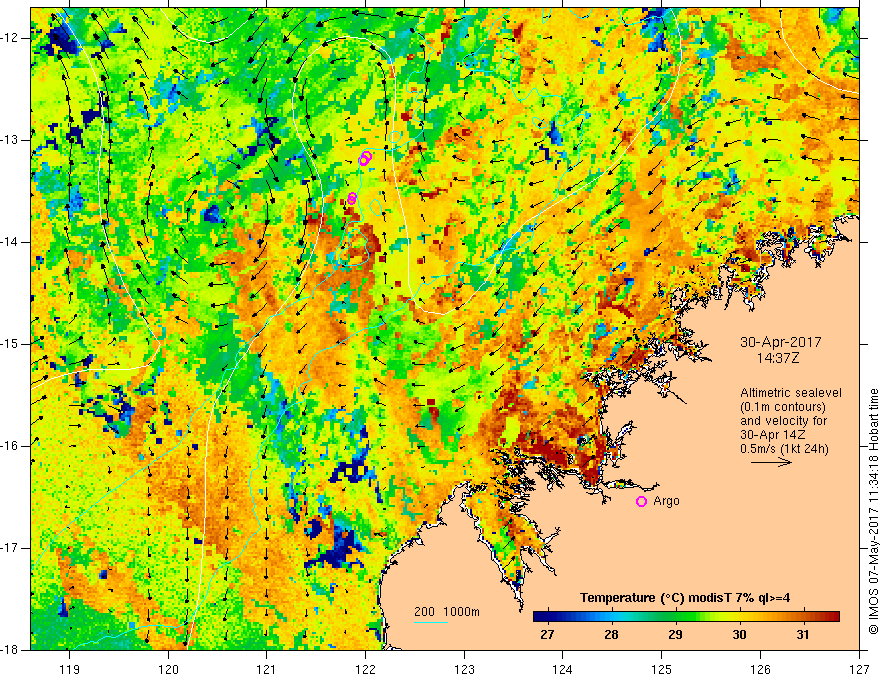Click the color bar tick label '27'
The width and height of the screenshot is (880, 680).
[547, 635]
